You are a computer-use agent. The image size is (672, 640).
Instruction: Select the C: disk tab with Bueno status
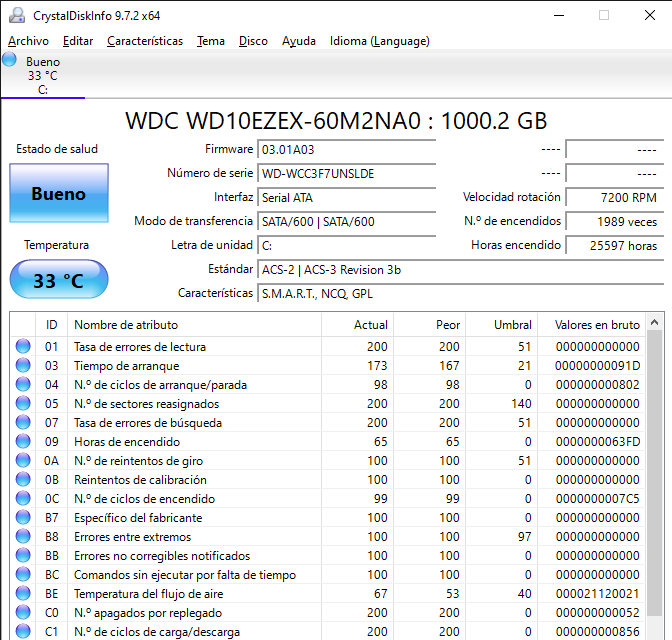[43, 75]
